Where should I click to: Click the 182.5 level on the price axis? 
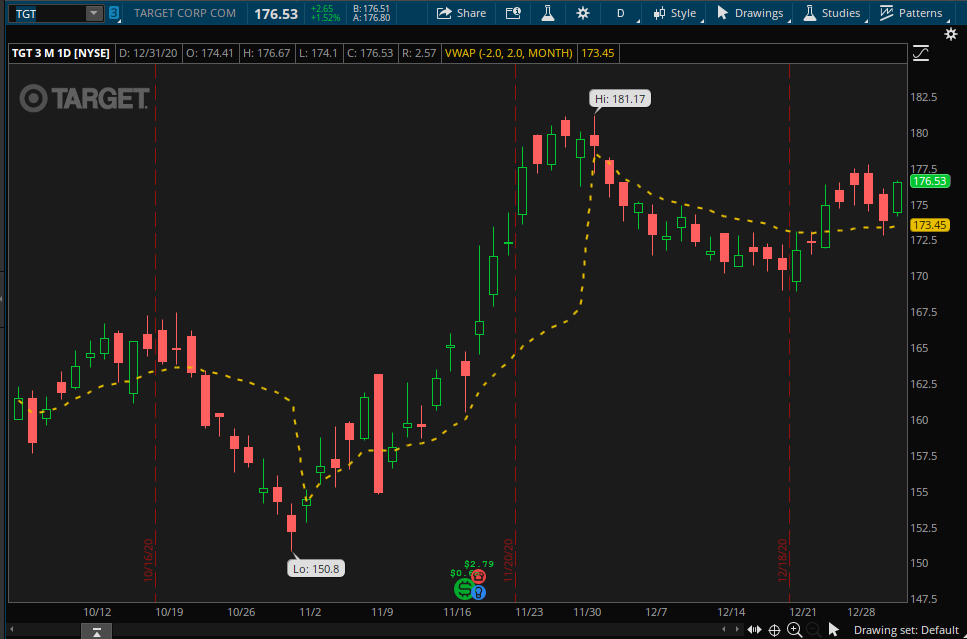pyautogui.click(x=923, y=97)
